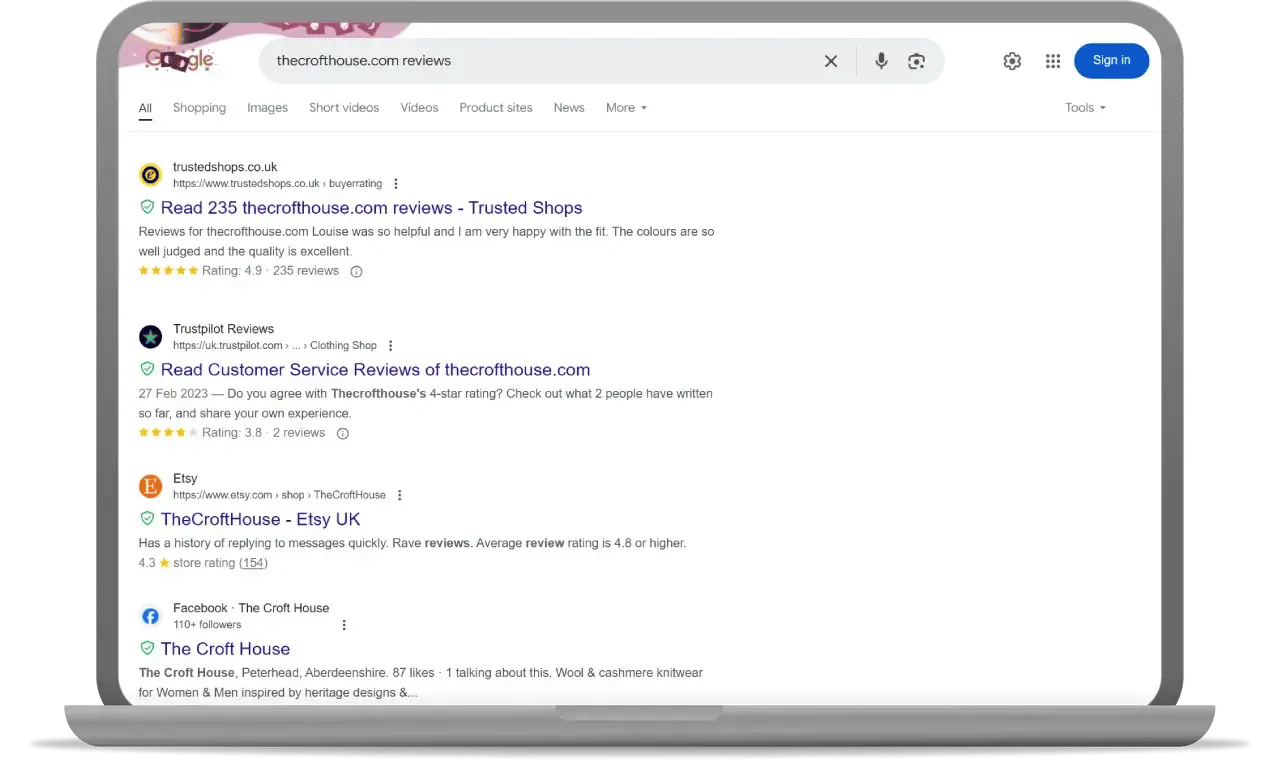This screenshot has width=1280, height=762.
Task: Click the '110+ followers' text
Action: pyautogui.click(x=207, y=625)
